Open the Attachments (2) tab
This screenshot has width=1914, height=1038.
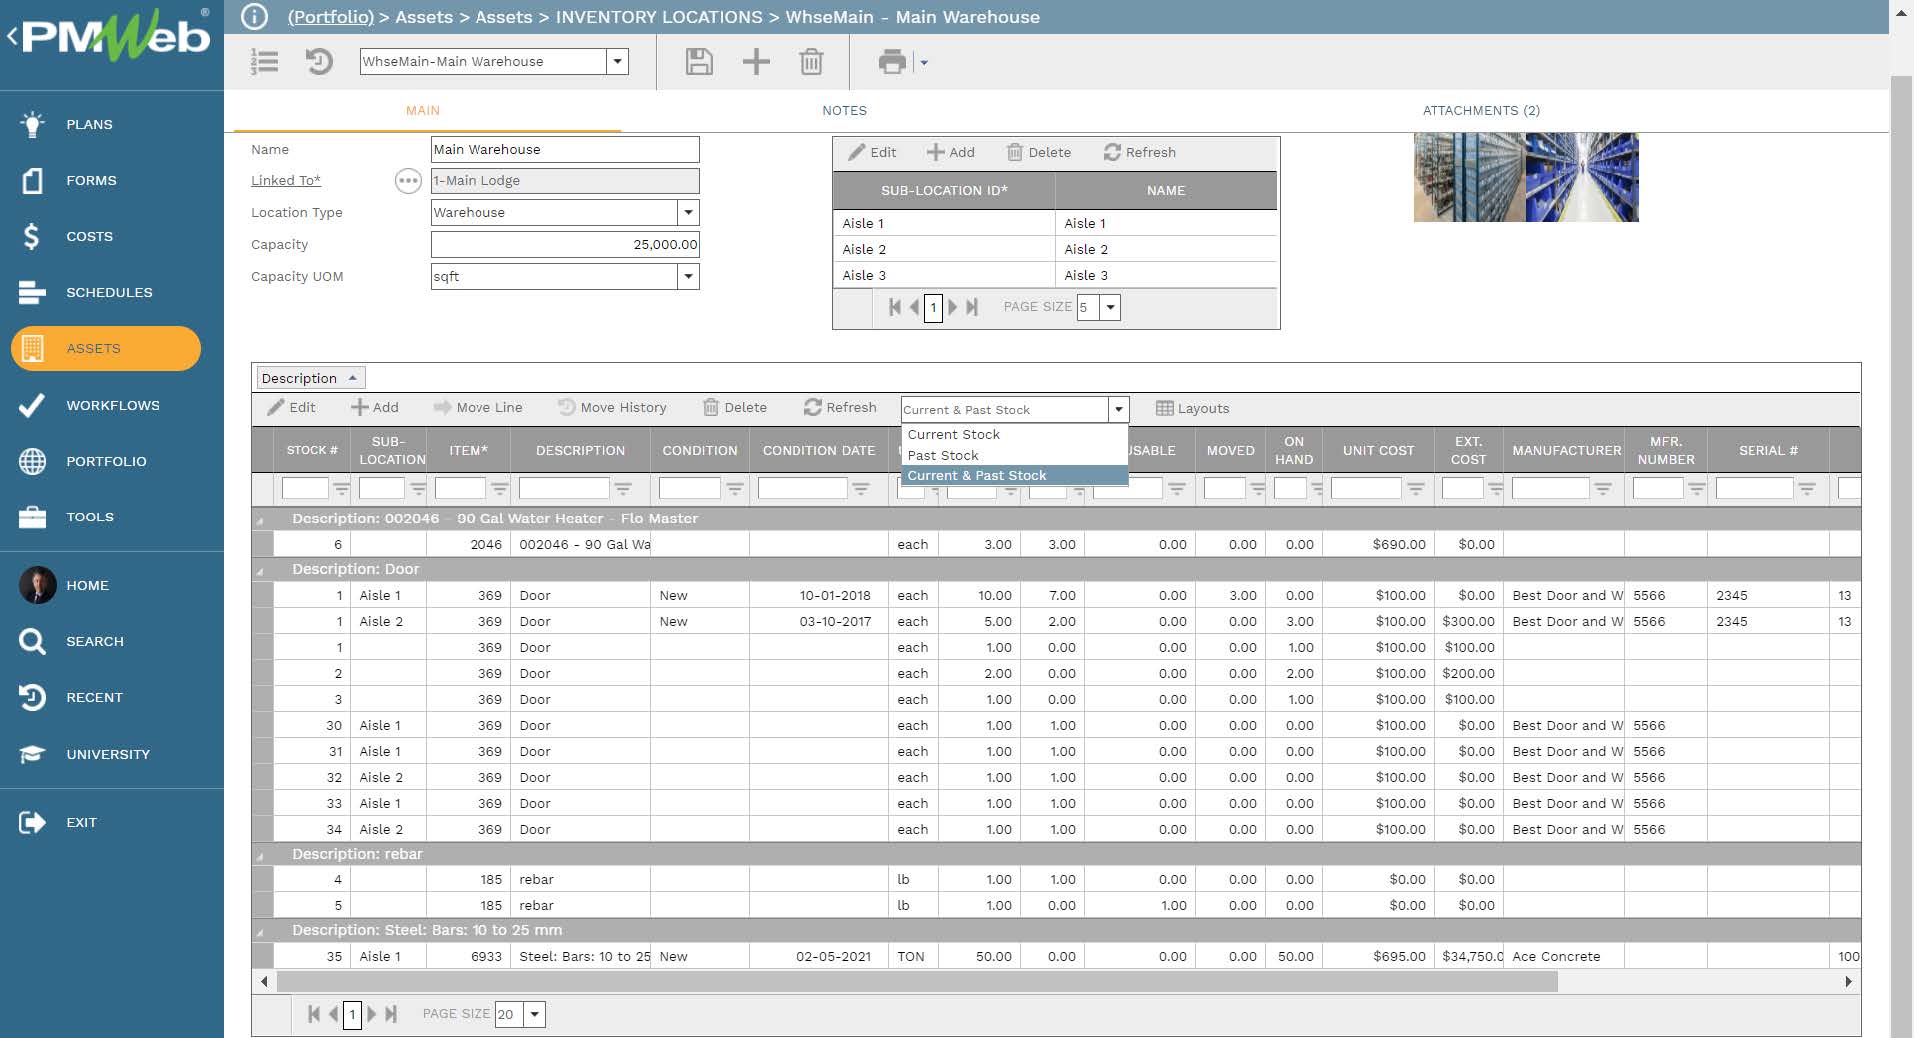pos(1481,111)
